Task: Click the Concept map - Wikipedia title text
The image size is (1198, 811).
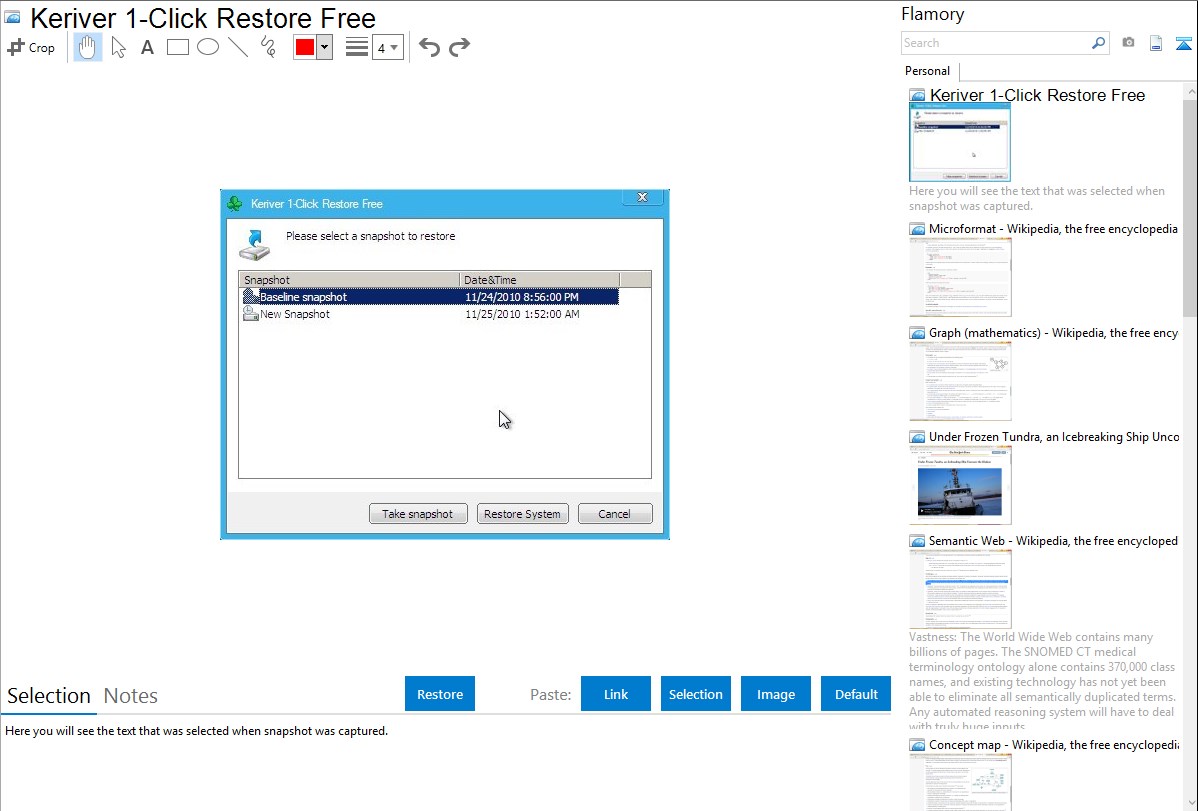Action: tap(1053, 744)
